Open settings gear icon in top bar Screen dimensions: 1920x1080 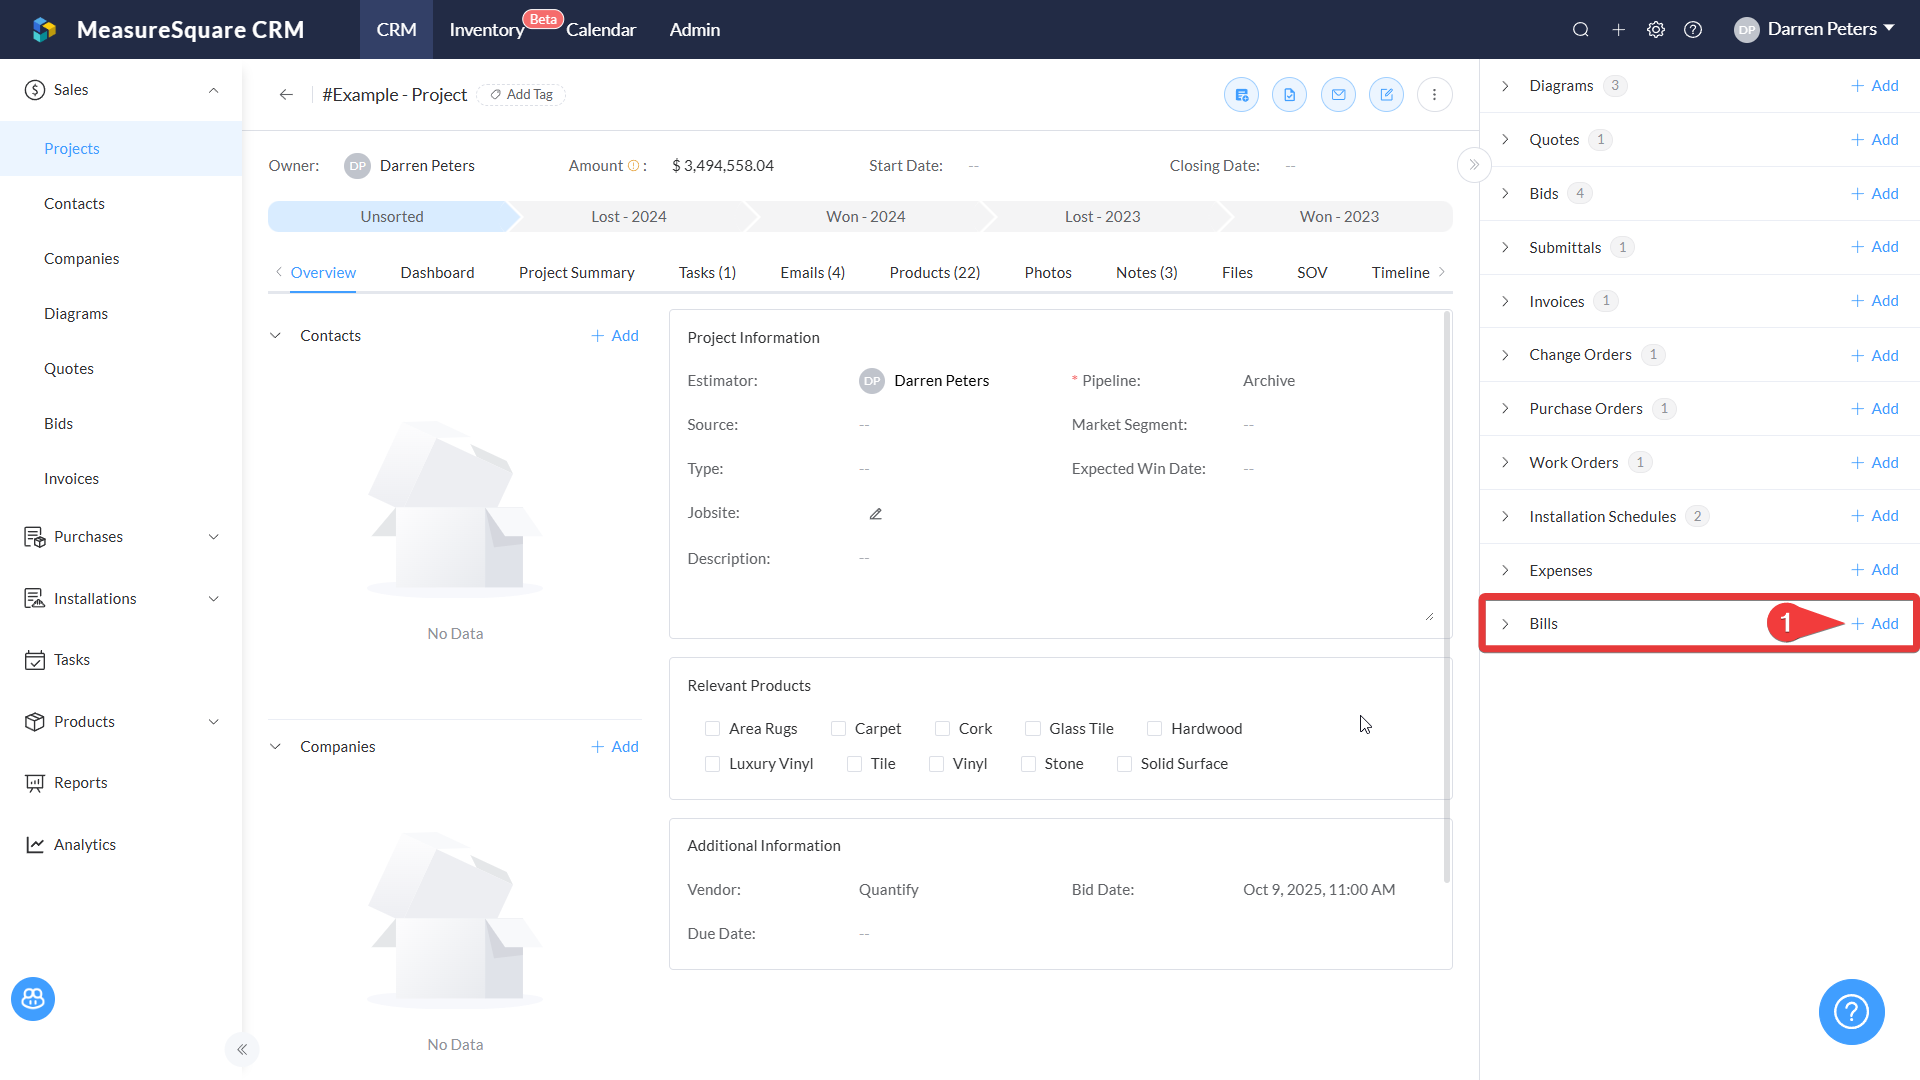(1656, 30)
